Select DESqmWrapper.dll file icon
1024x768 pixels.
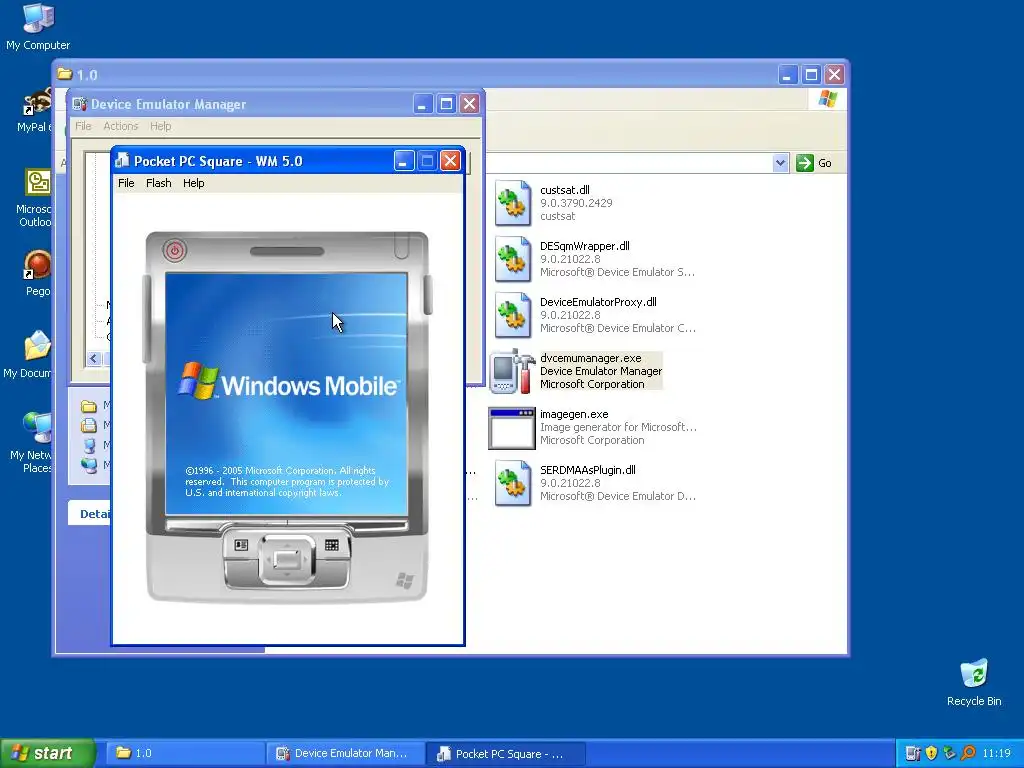click(x=513, y=259)
